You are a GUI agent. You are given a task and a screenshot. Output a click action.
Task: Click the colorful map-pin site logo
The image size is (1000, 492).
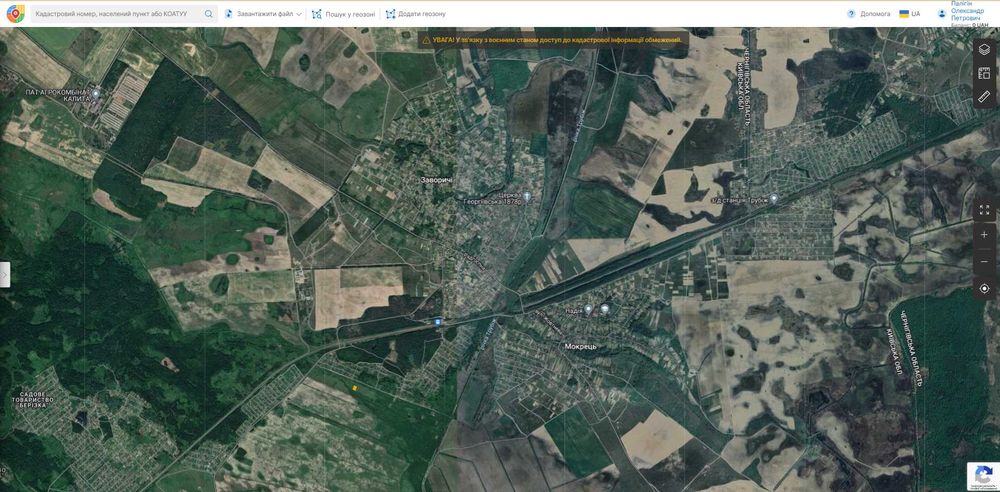15,13
